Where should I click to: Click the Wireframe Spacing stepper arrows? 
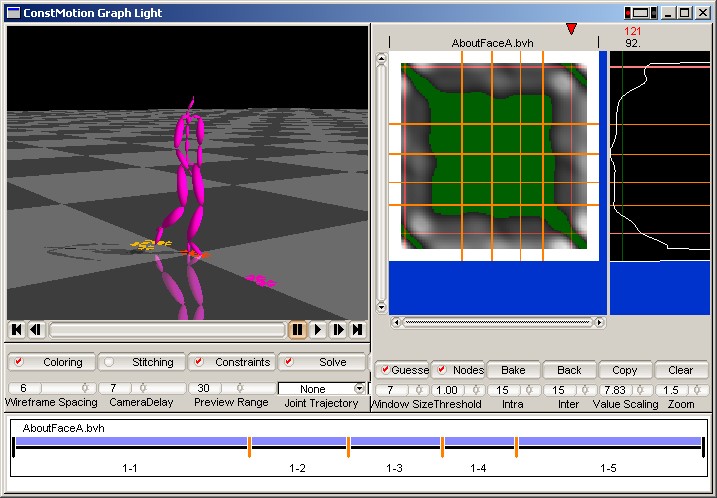point(84,388)
